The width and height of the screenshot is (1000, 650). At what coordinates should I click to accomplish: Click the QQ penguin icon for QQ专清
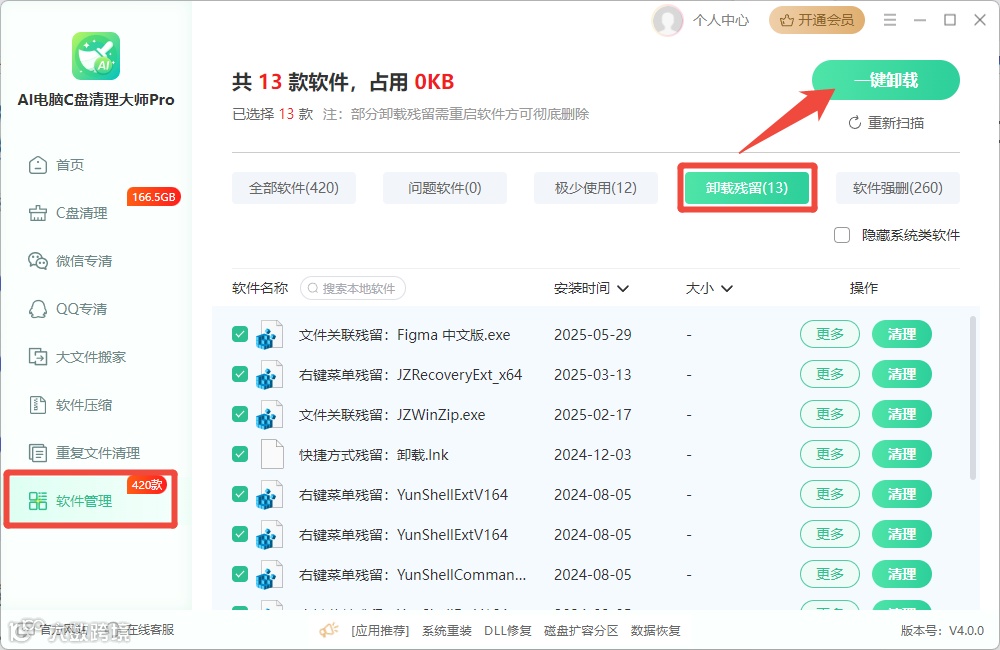pyautogui.click(x=38, y=309)
